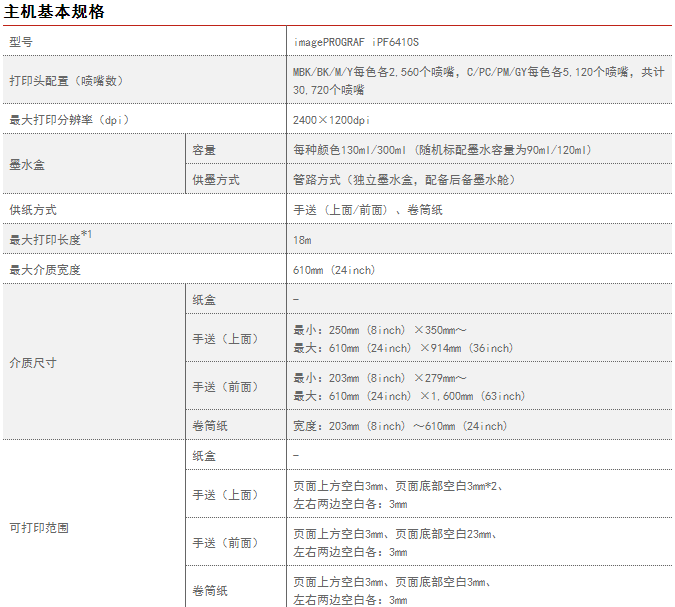
Task: Select the 打印头配置（喷嘴数） label
Action: point(67,81)
